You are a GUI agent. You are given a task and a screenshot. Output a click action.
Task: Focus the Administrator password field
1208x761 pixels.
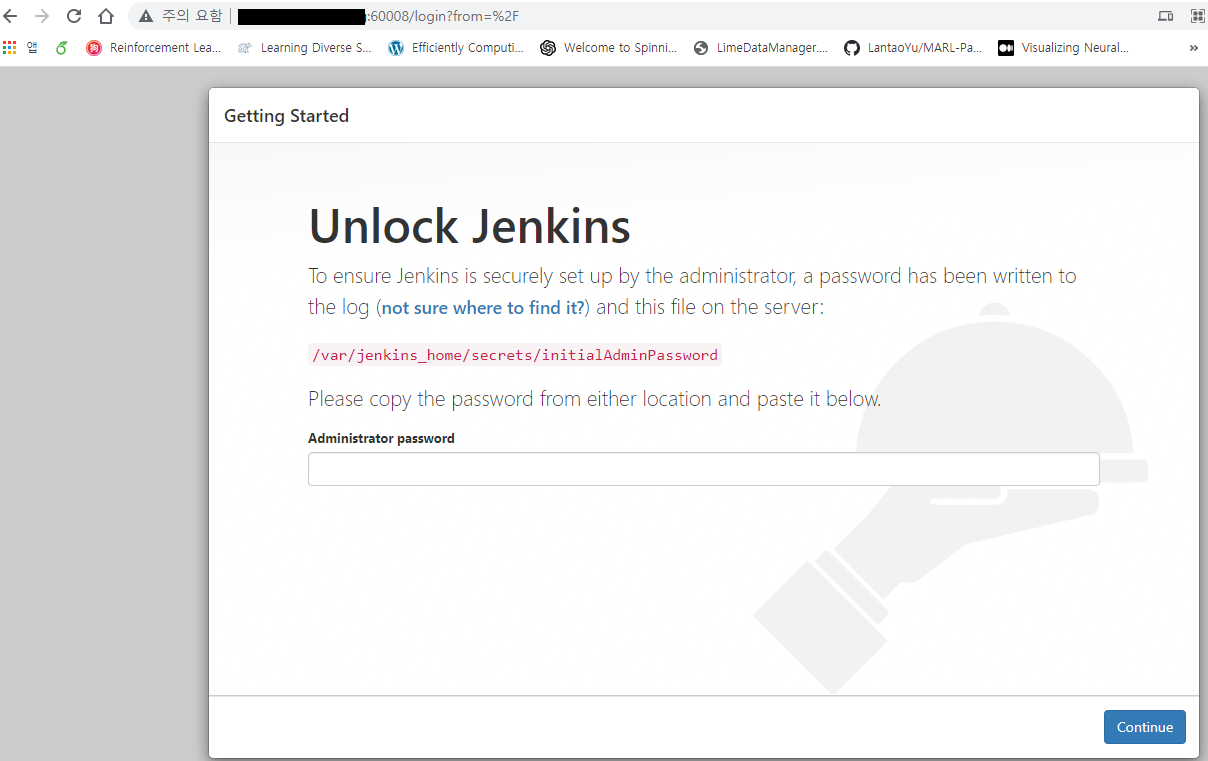703,469
